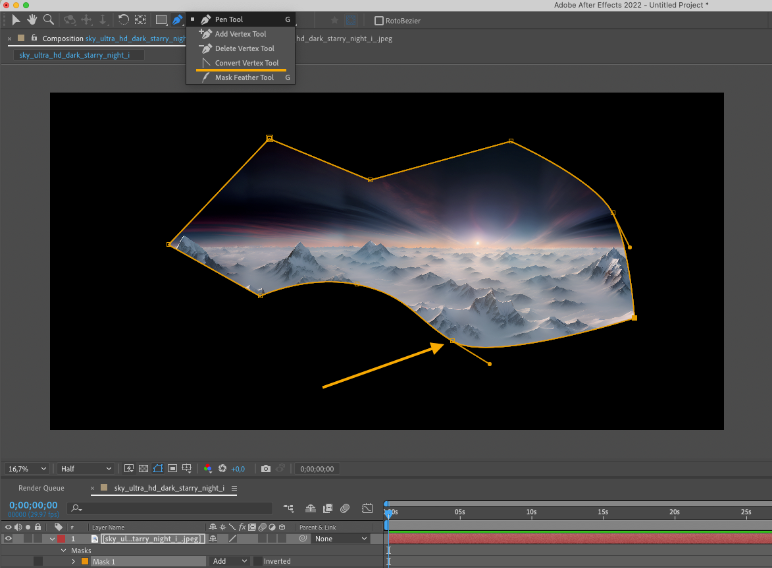Click the show channel RGB icon

tap(207, 468)
